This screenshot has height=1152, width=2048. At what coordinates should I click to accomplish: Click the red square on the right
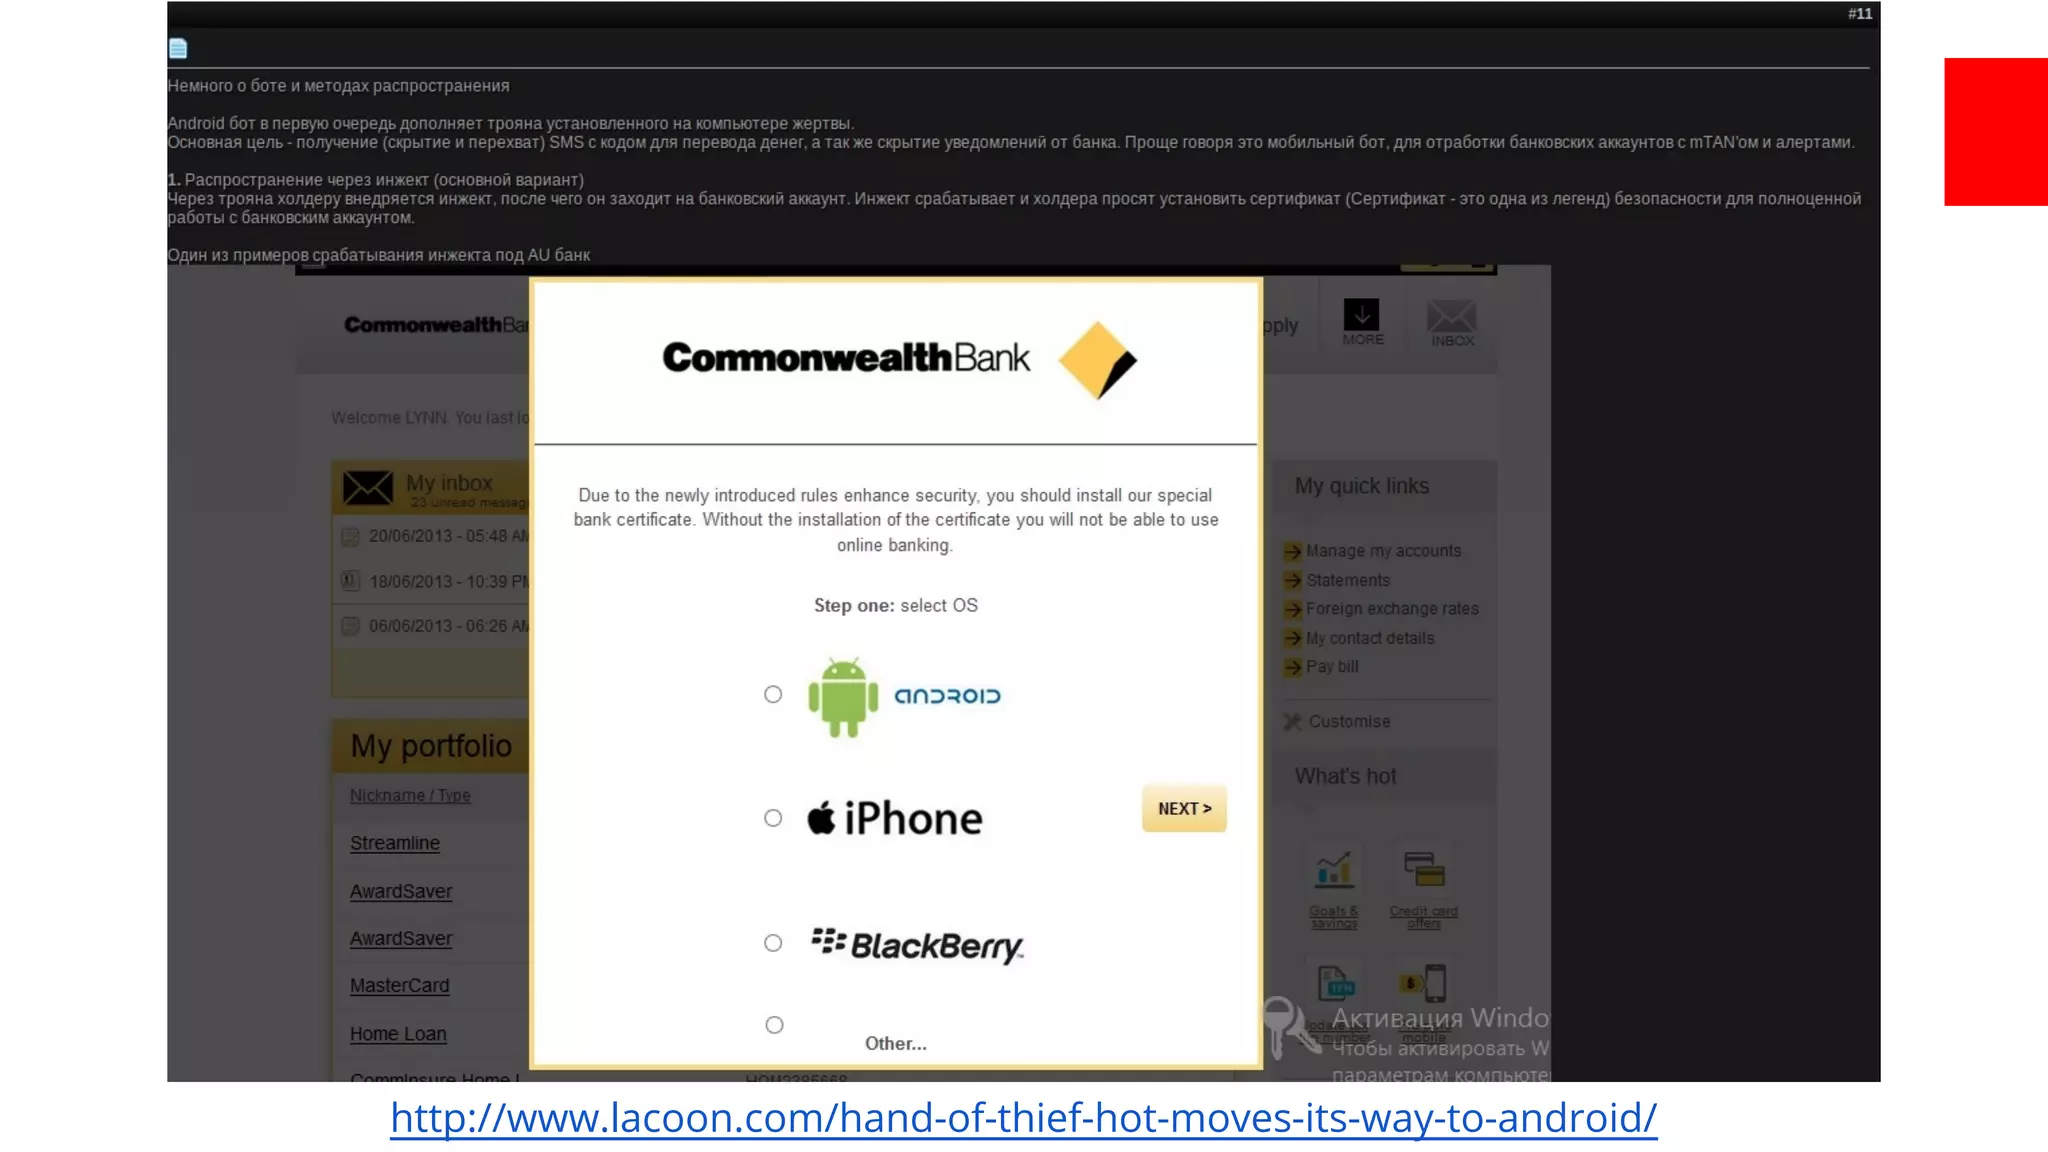(1995, 132)
